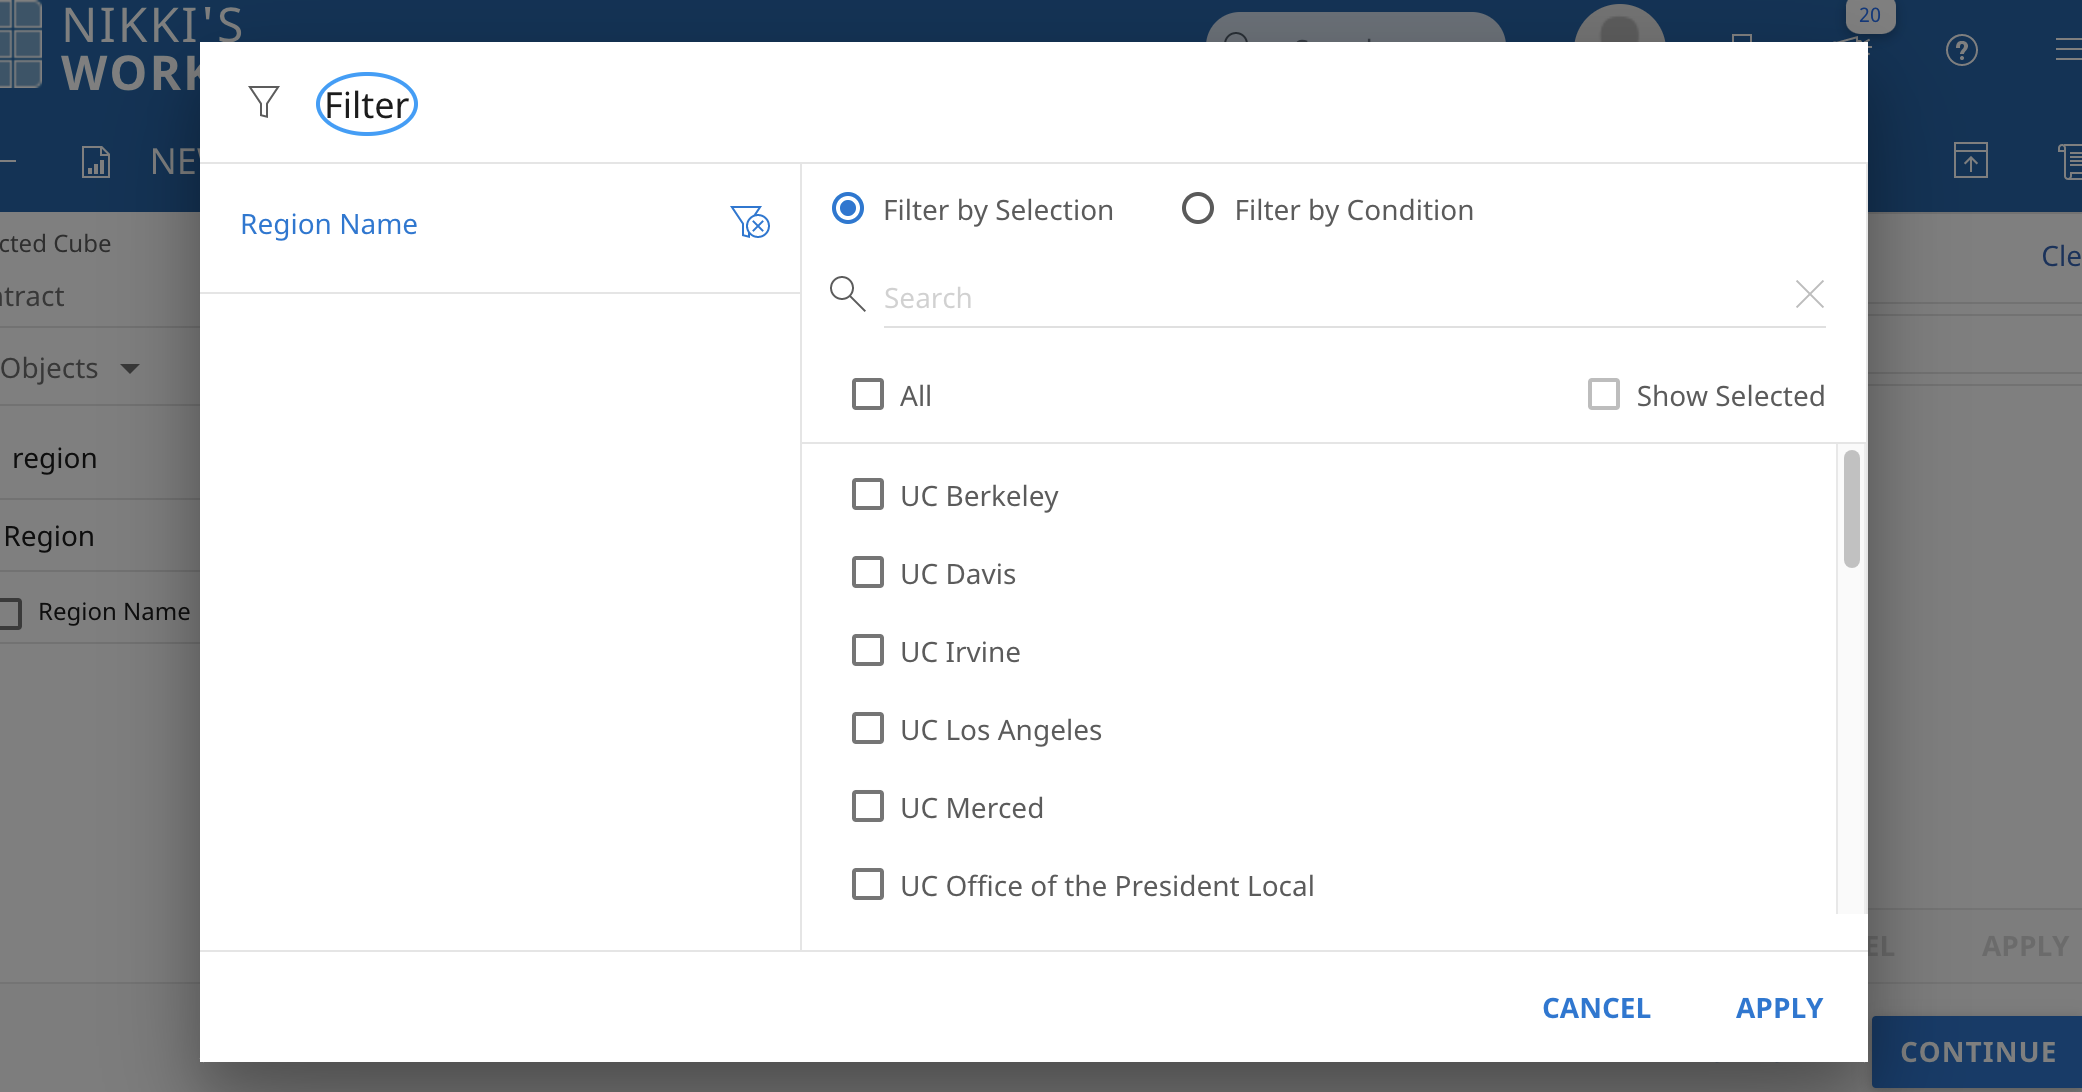The image size is (2082, 1092).
Task: Click the funnel filter icon in dialog header
Action: click(x=263, y=102)
